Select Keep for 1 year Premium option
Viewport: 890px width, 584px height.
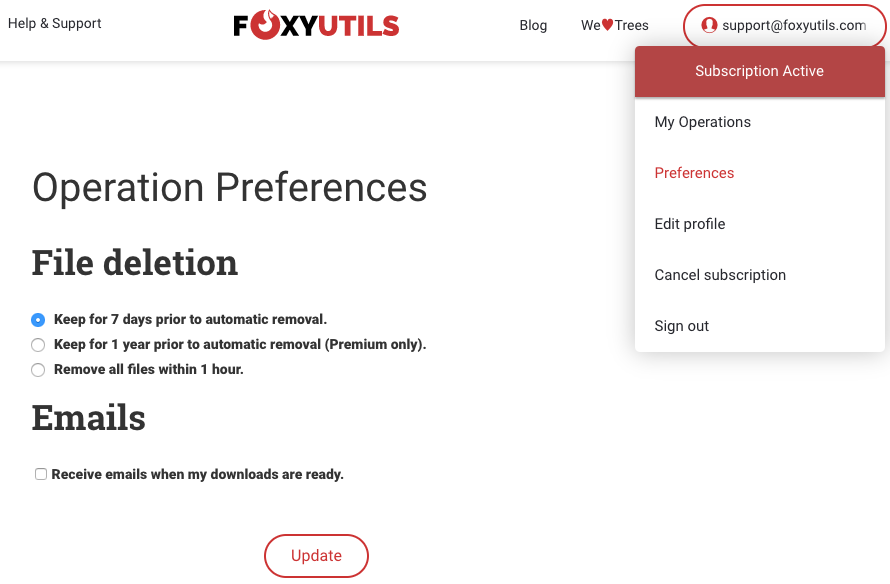click(38, 345)
